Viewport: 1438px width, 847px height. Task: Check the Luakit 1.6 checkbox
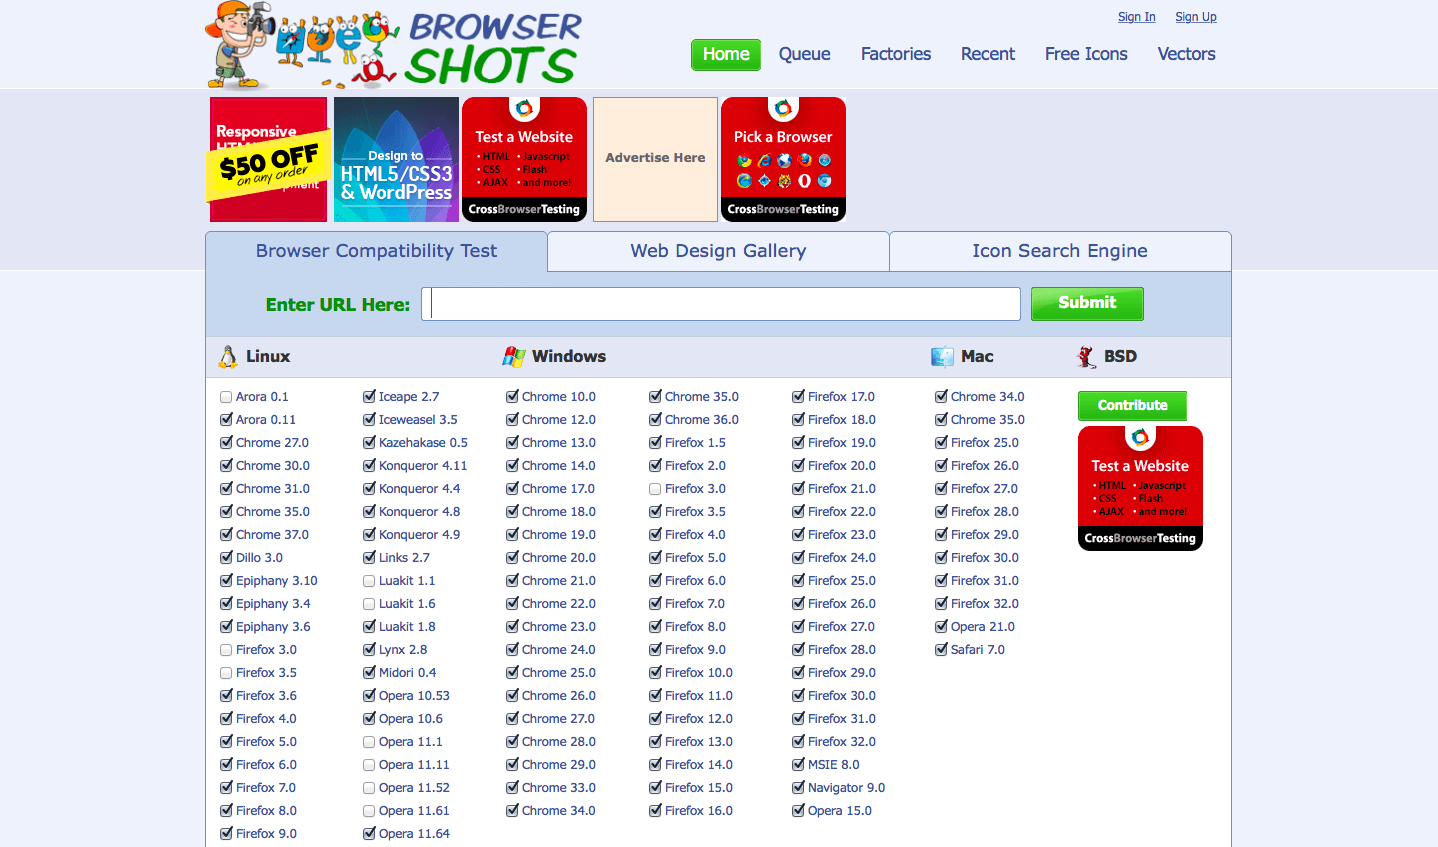coord(369,604)
